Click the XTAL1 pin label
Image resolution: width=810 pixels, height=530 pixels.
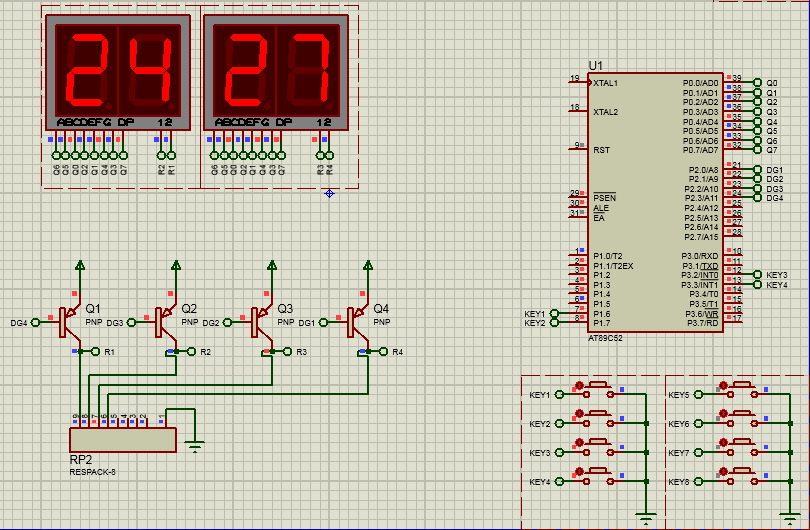[605, 83]
